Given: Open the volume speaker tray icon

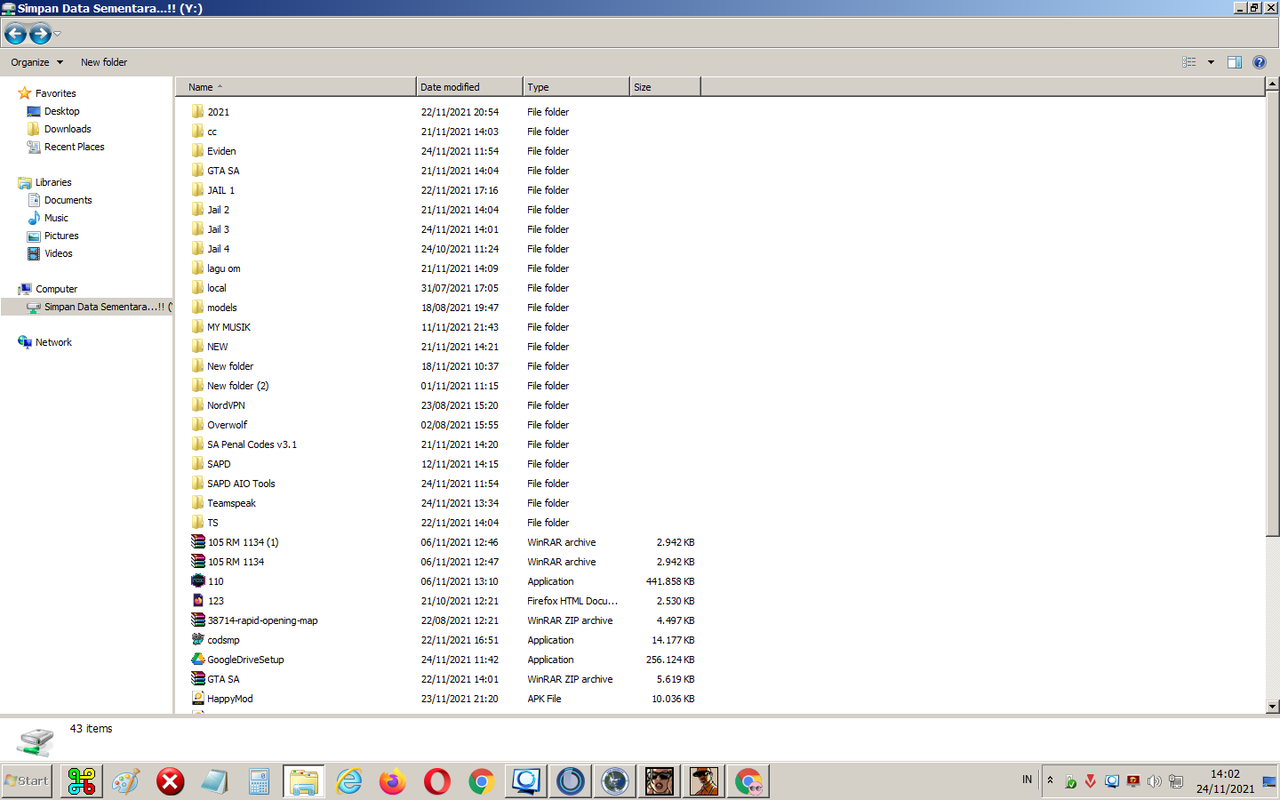Looking at the screenshot, I should tap(1155, 781).
